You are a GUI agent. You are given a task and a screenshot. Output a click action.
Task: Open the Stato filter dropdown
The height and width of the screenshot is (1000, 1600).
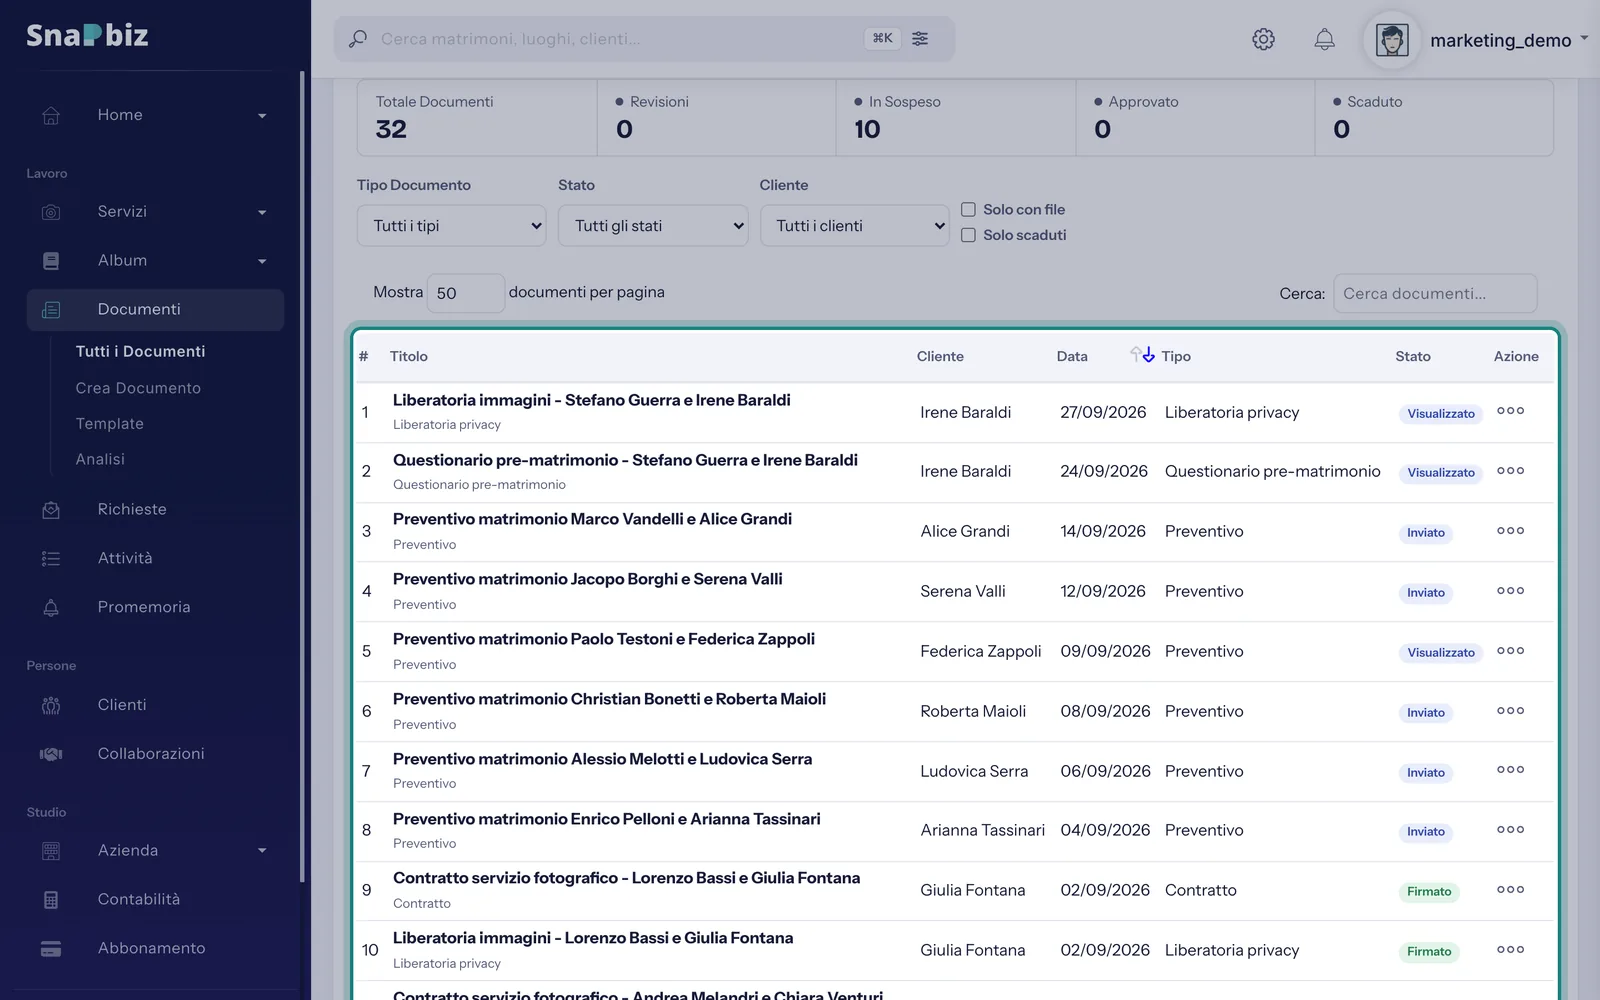[x=653, y=226]
